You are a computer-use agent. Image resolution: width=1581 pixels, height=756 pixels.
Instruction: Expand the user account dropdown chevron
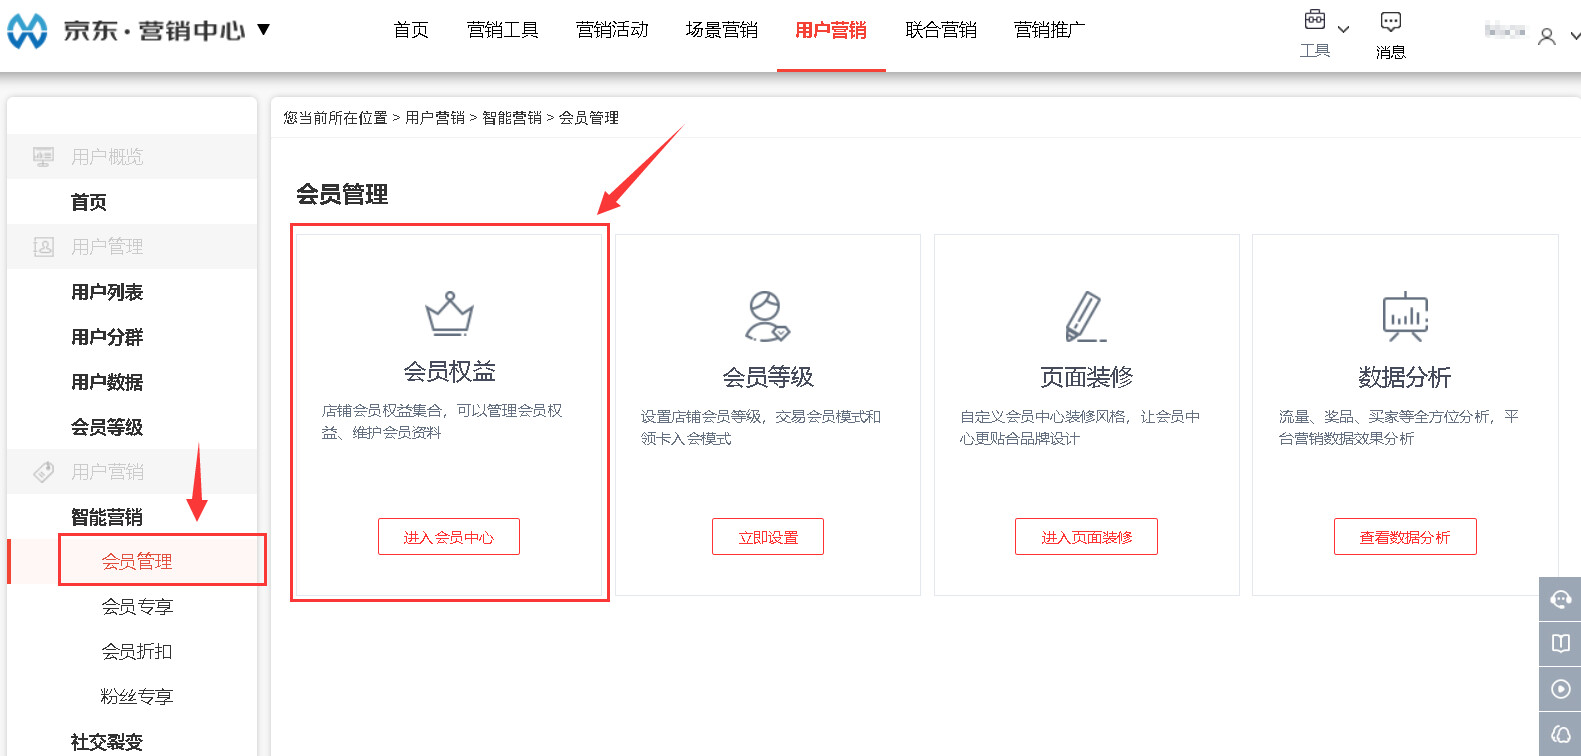1574,37
